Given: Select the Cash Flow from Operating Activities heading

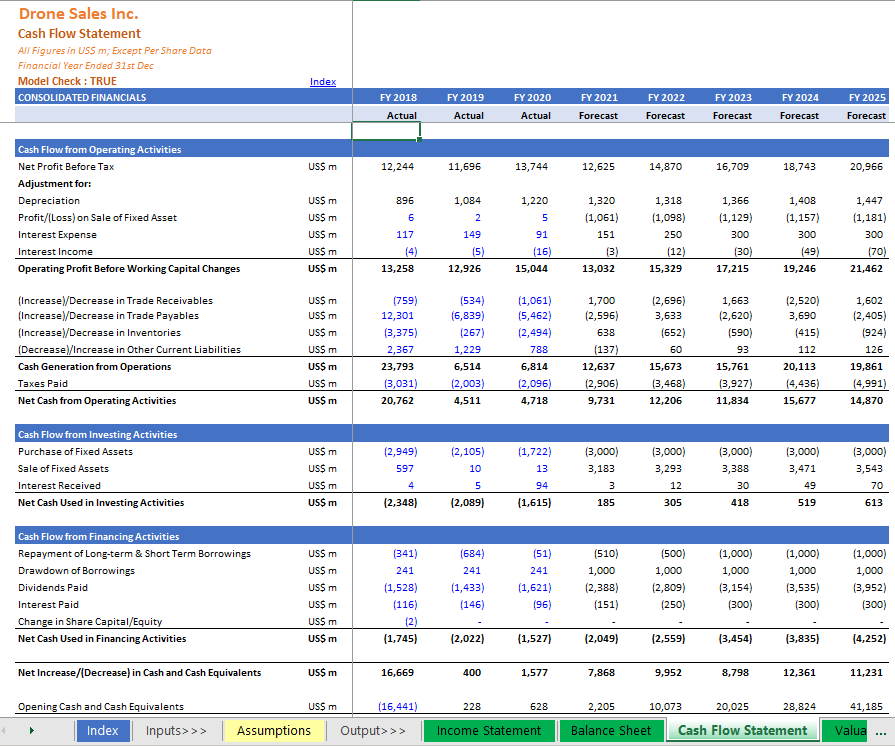Looking at the screenshot, I should click(99, 150).
